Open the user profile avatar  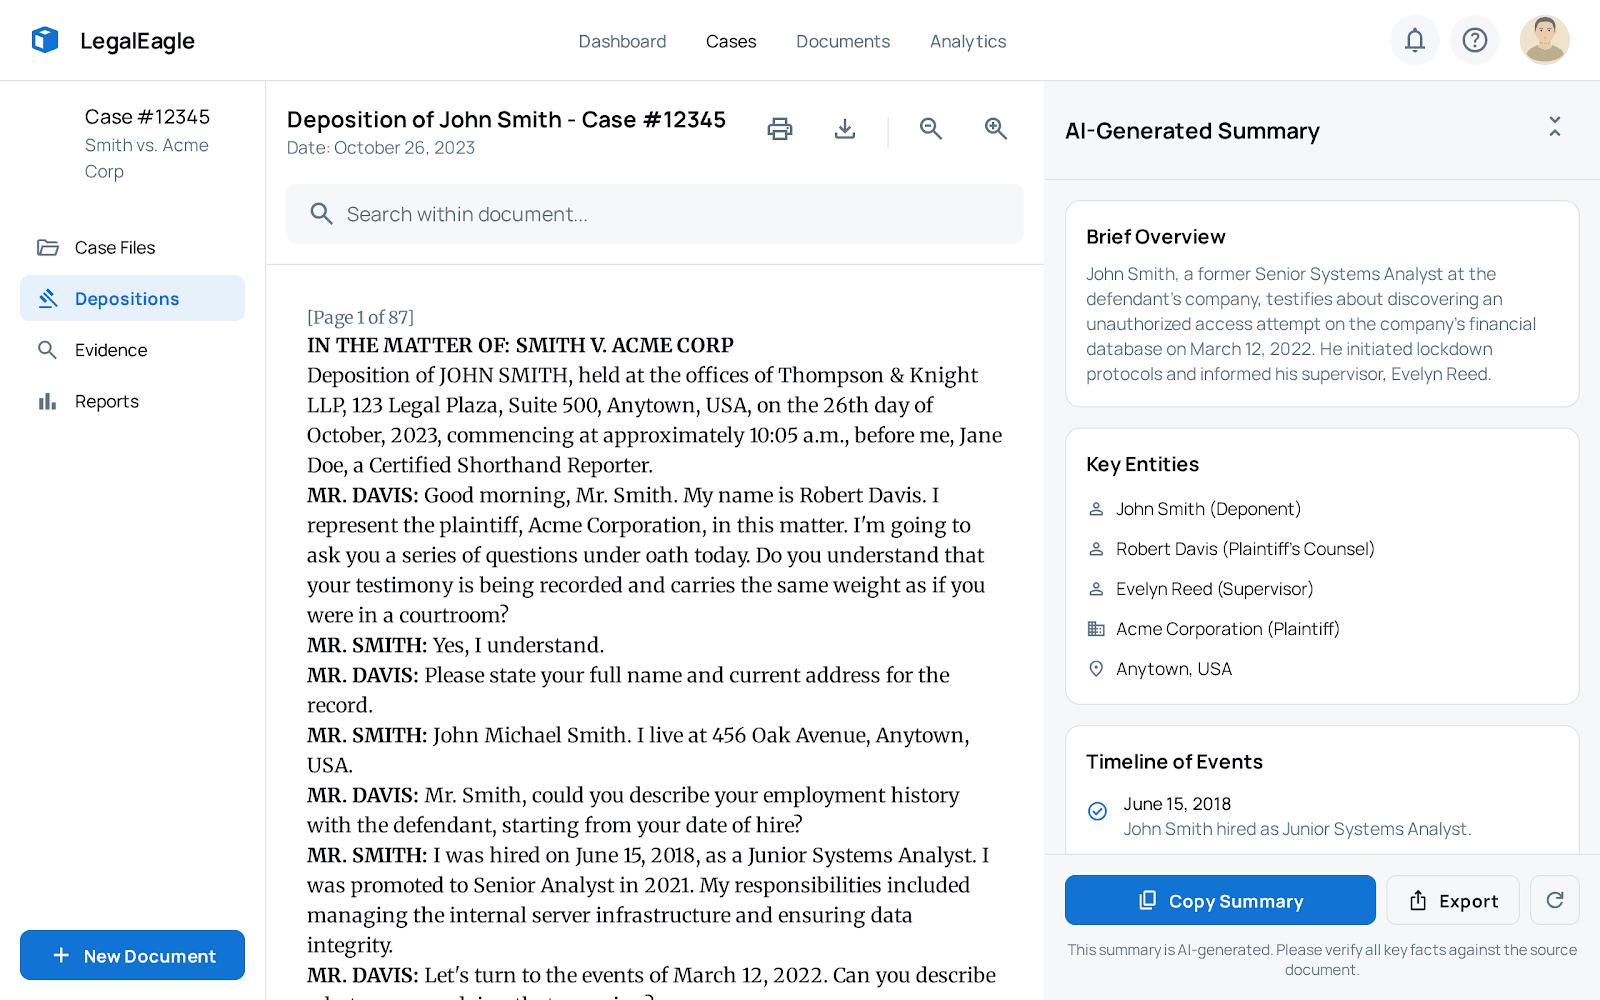point(1544,40)
